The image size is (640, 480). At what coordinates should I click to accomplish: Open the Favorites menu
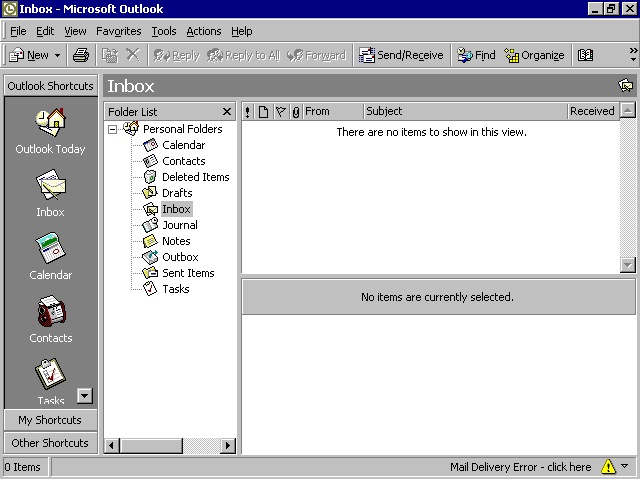[x=118, y=31]
